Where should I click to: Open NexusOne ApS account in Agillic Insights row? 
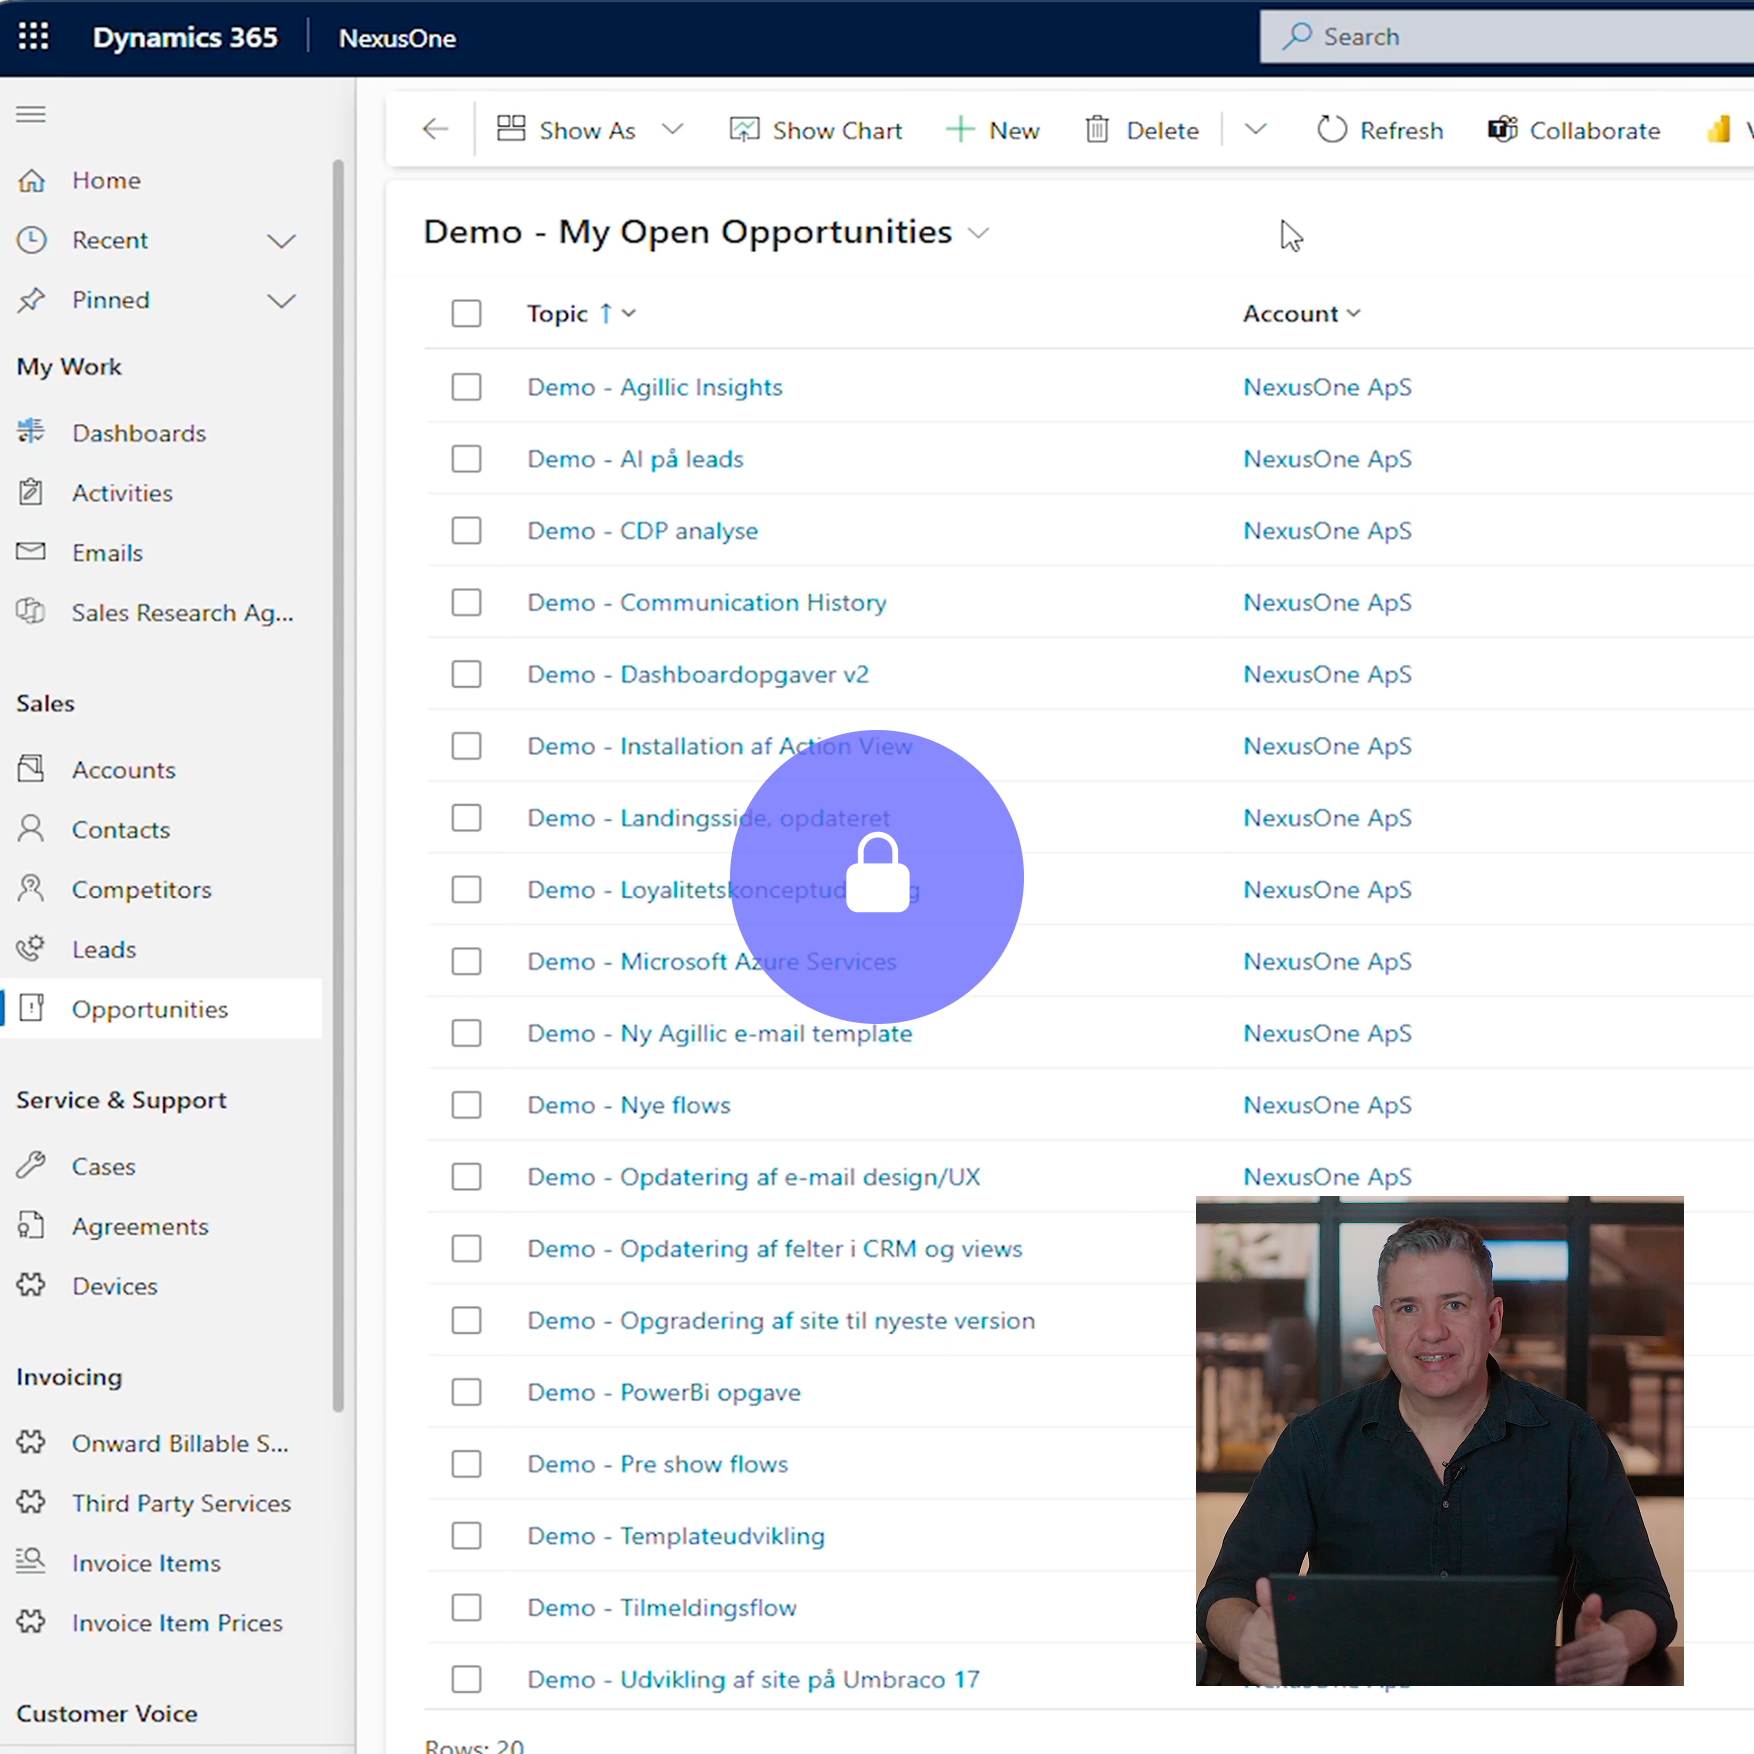(1327, 387)
